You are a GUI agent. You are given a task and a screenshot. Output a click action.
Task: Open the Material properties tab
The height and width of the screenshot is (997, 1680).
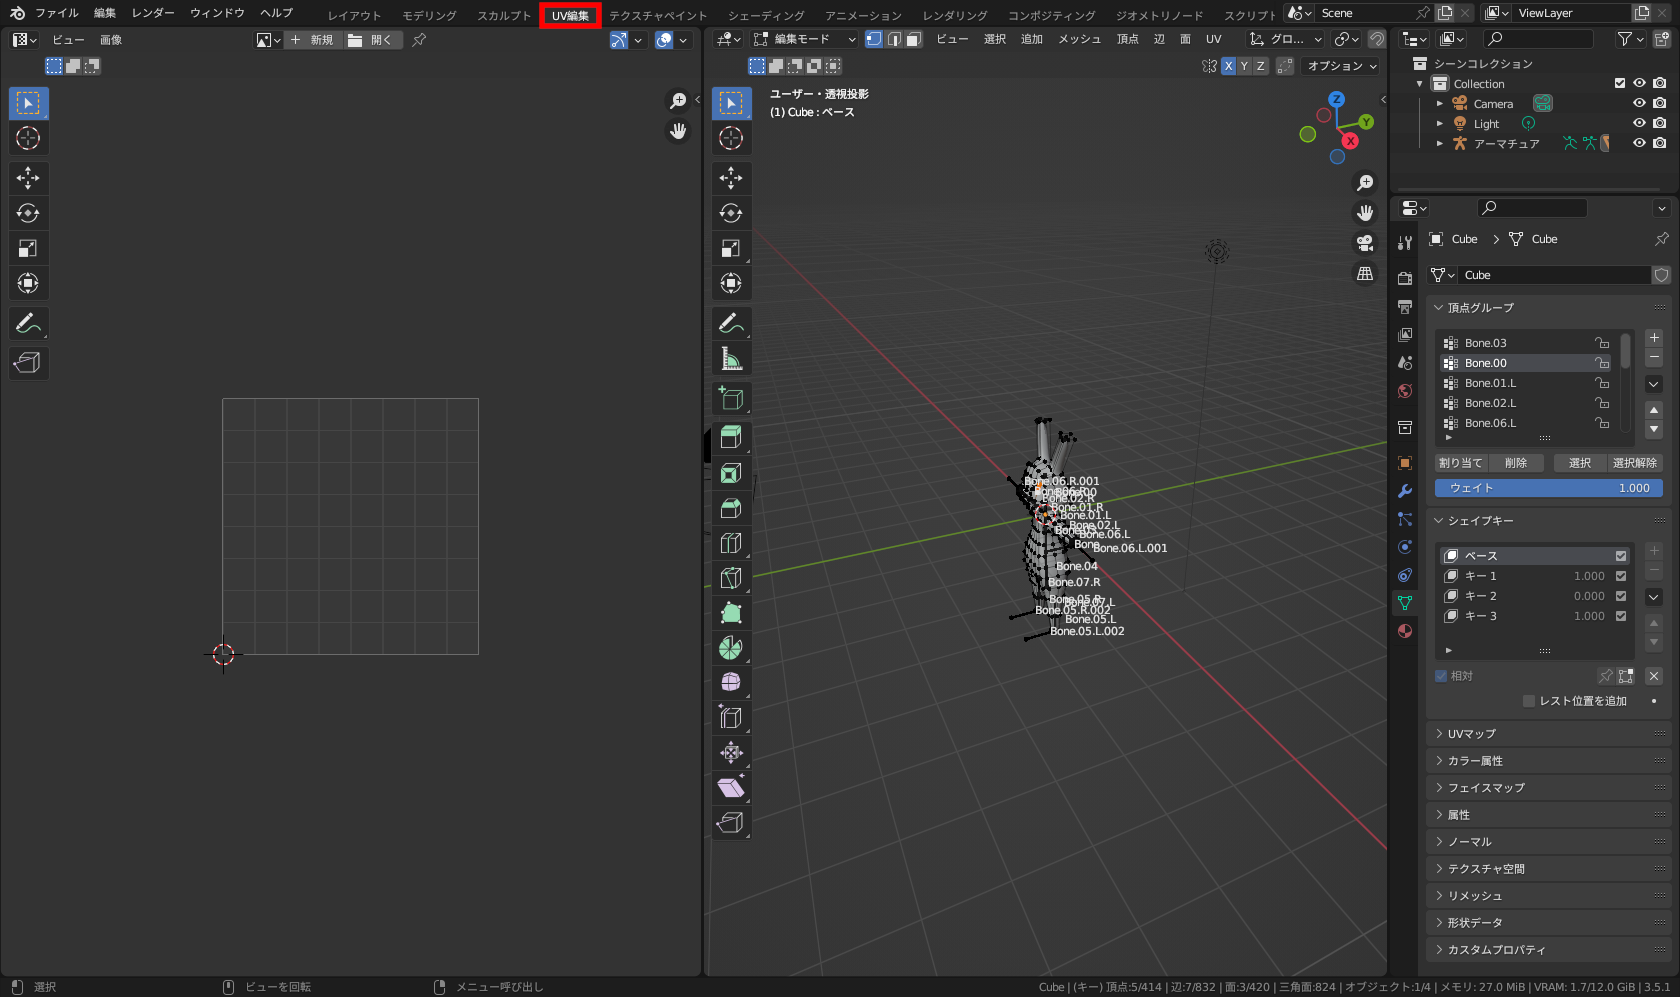[x=1405, y=631]
